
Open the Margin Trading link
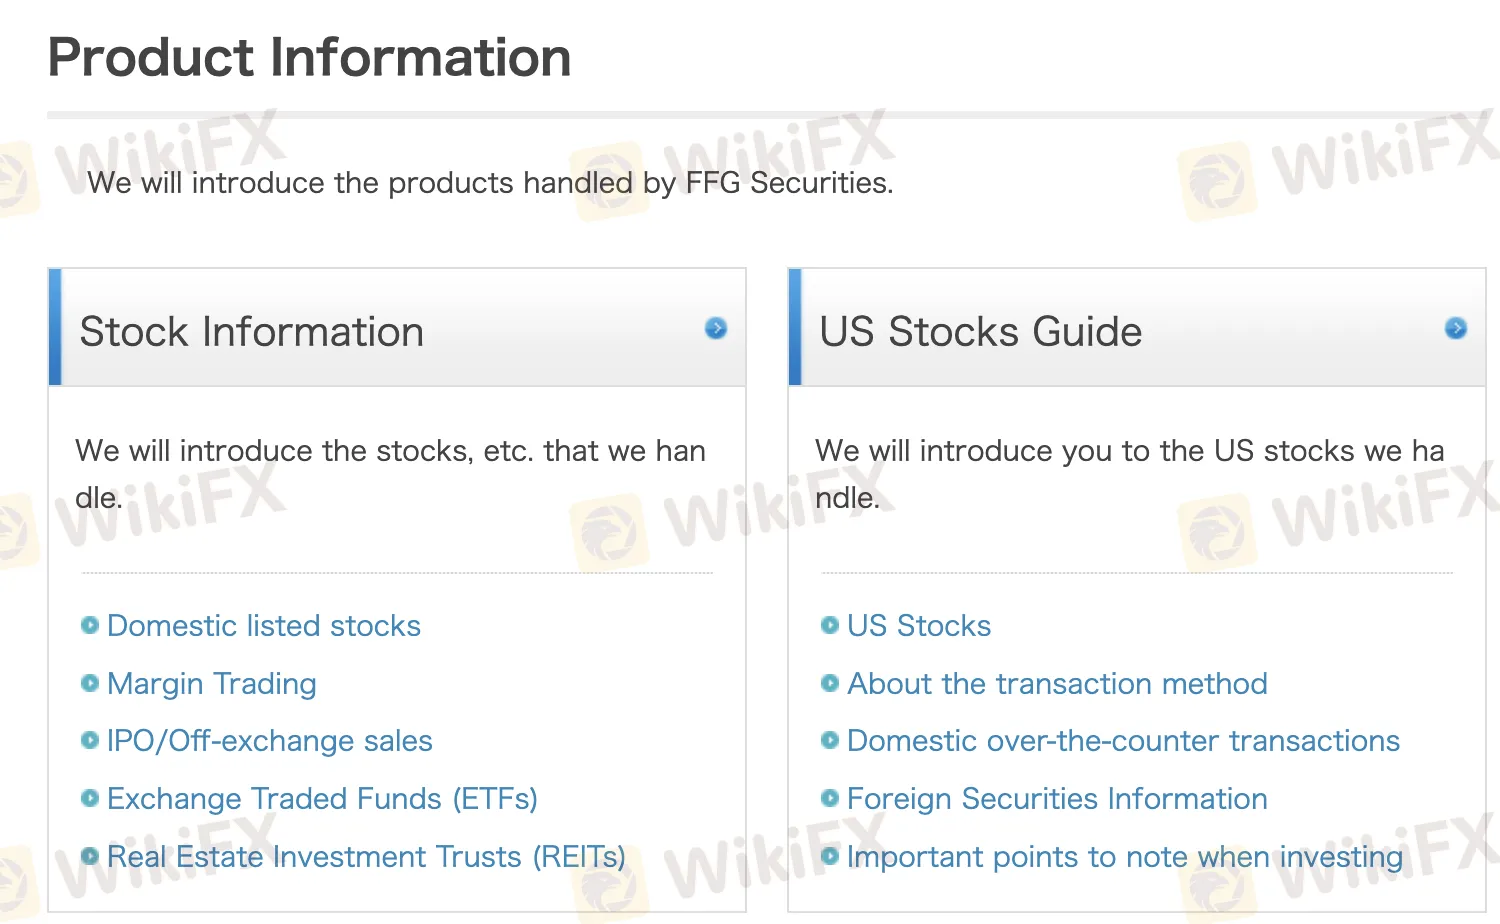[212, 684]
